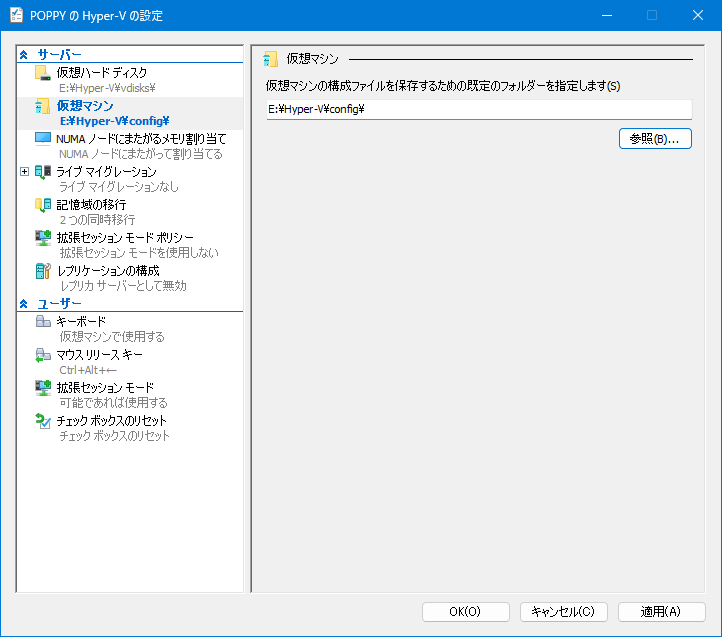This screenshot has width=722, height=637.
Task: Minimize the Hyper-V settings window
Action: point(607,15)
